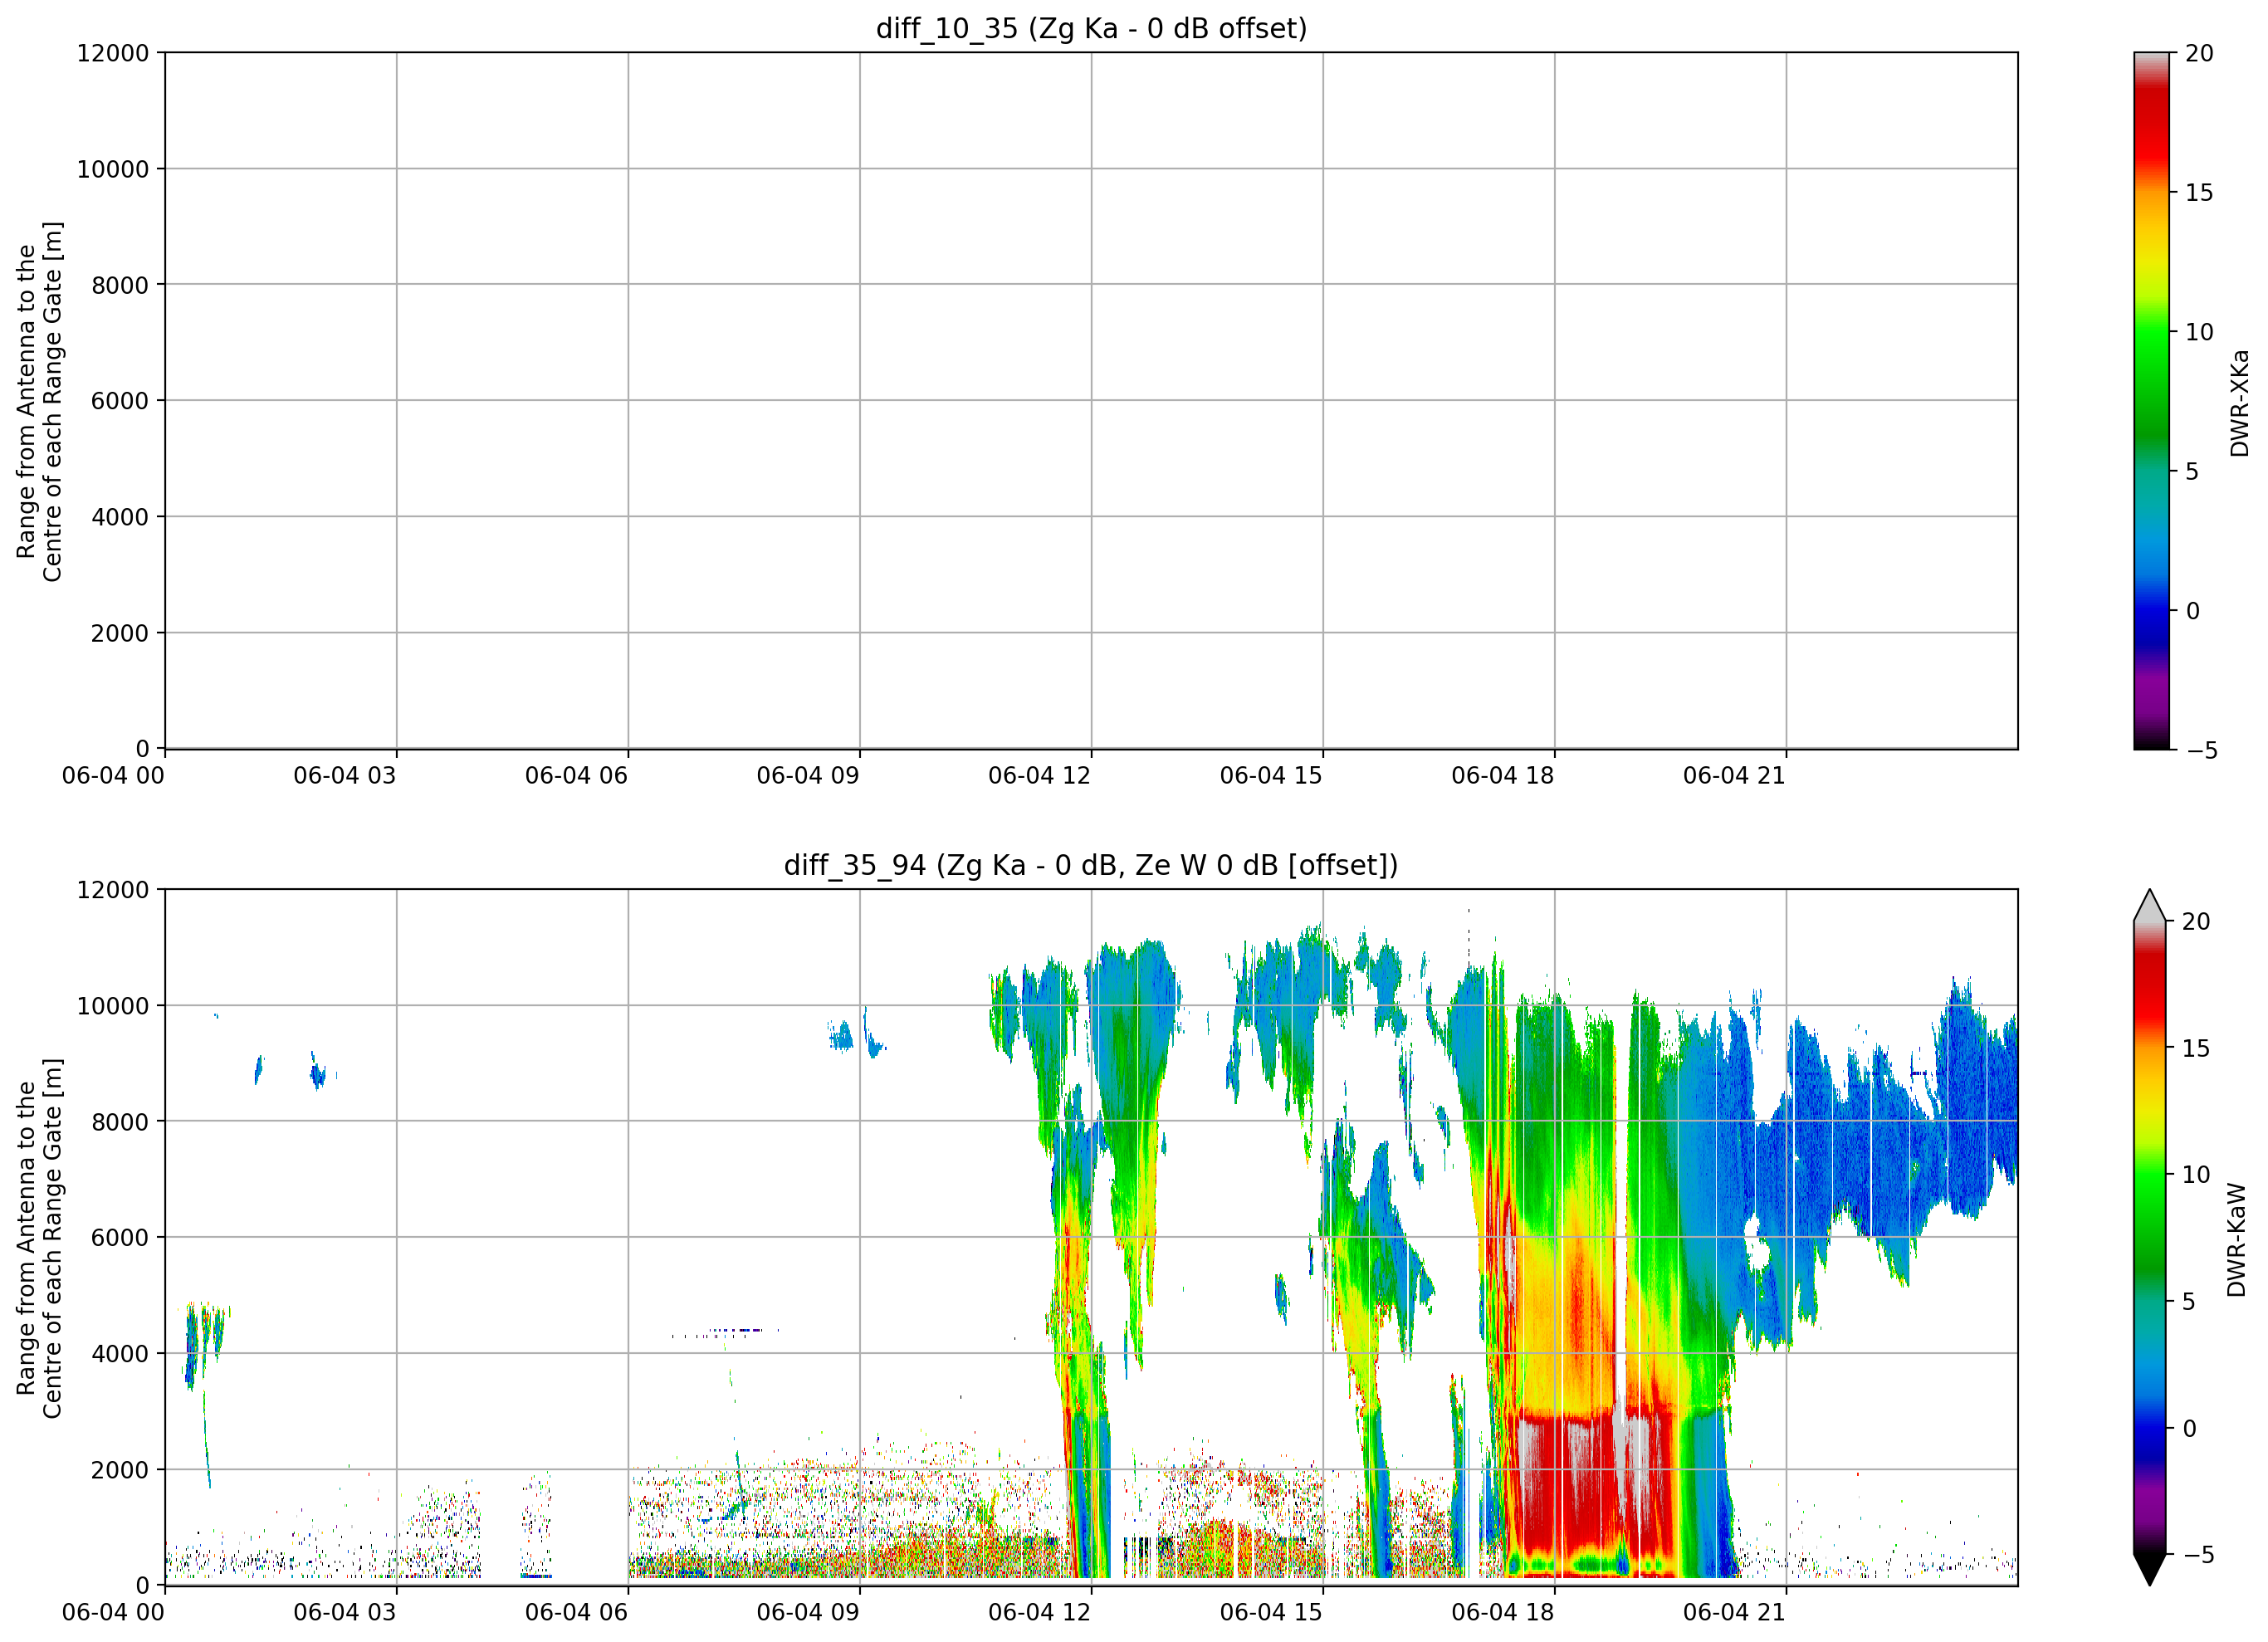Click the top plot's y-axis range label
Viewport: 2268px width, 1642px height.
(x=40, y=401)
